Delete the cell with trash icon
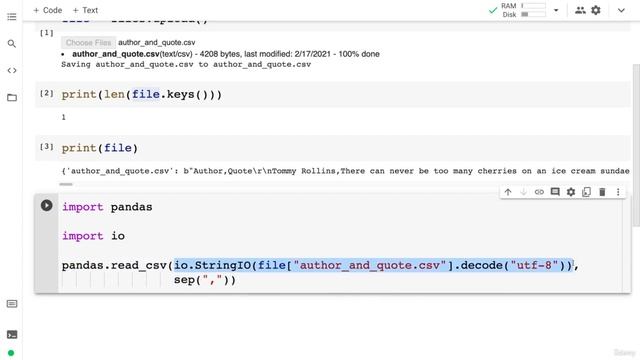The image size is (640, 360). click(602, 192)
